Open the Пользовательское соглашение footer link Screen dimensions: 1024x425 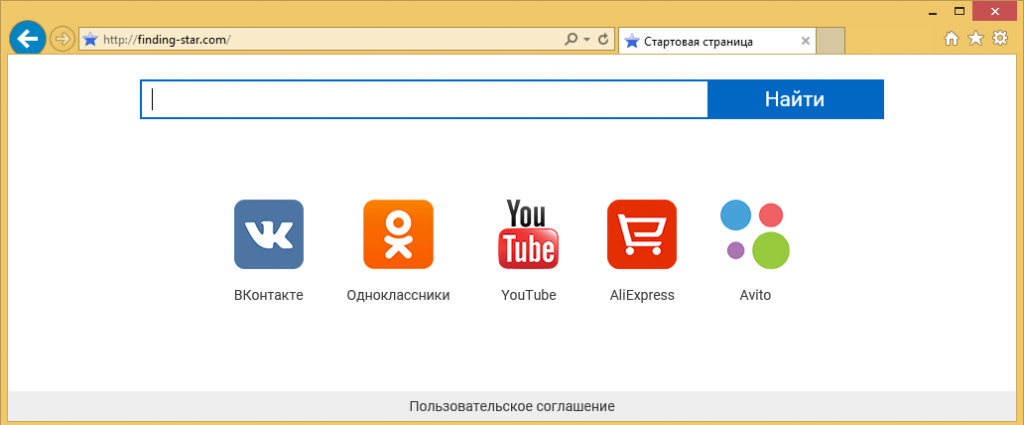coord(512,406)
